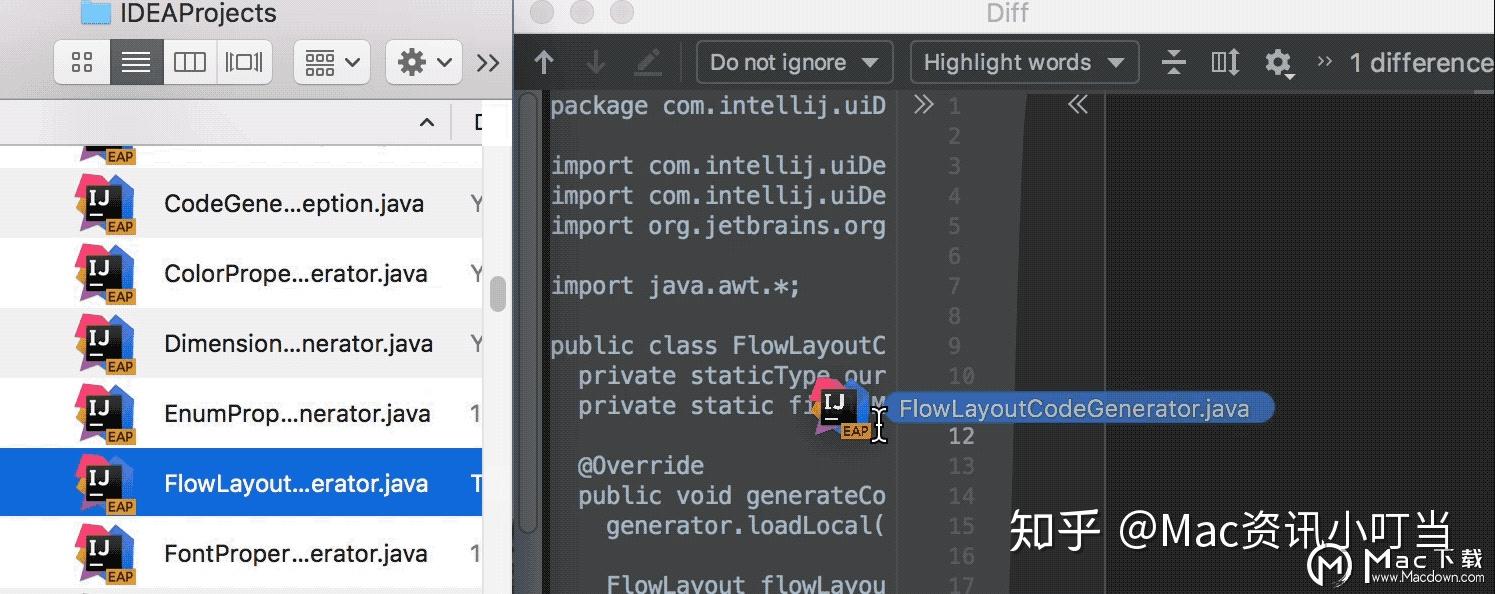The image size is (1495, 594).
Task: Click the '@Override' line in Diff
Action: click(x=641, y=466)
